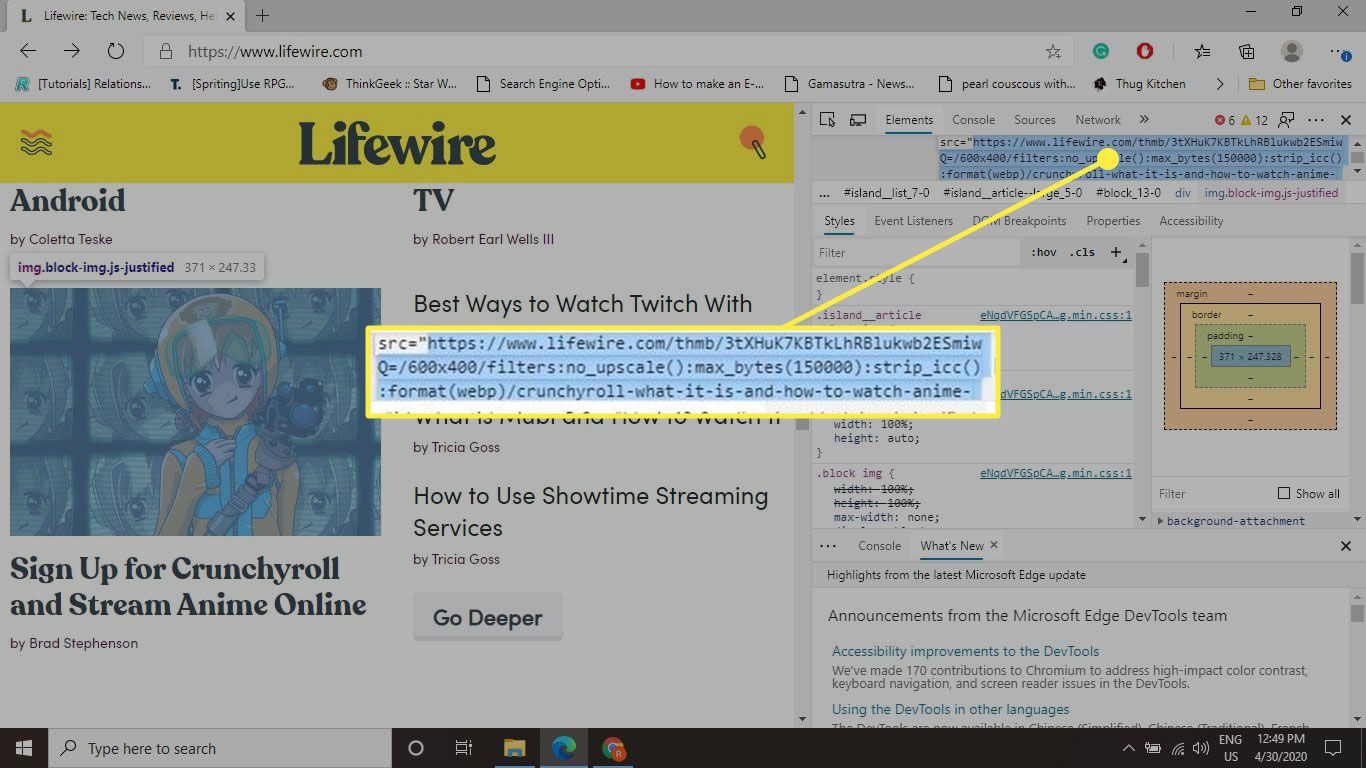Open Using the DevTools in other languages link
This screenshot has width=1366, height=768.
click(x=950, y=709)
